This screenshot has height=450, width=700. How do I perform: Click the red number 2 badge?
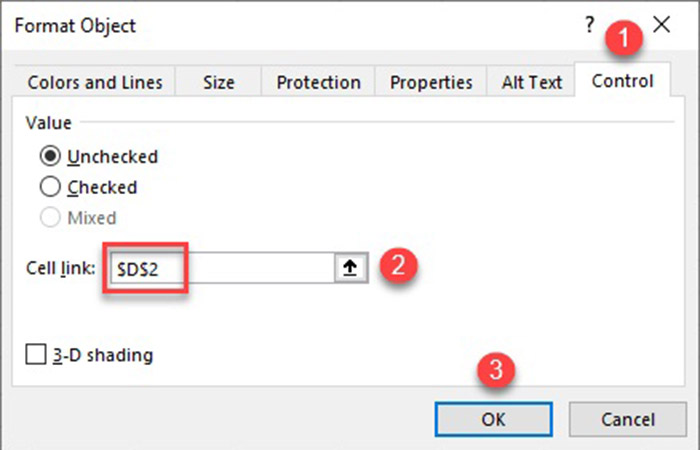pos(397,266)
